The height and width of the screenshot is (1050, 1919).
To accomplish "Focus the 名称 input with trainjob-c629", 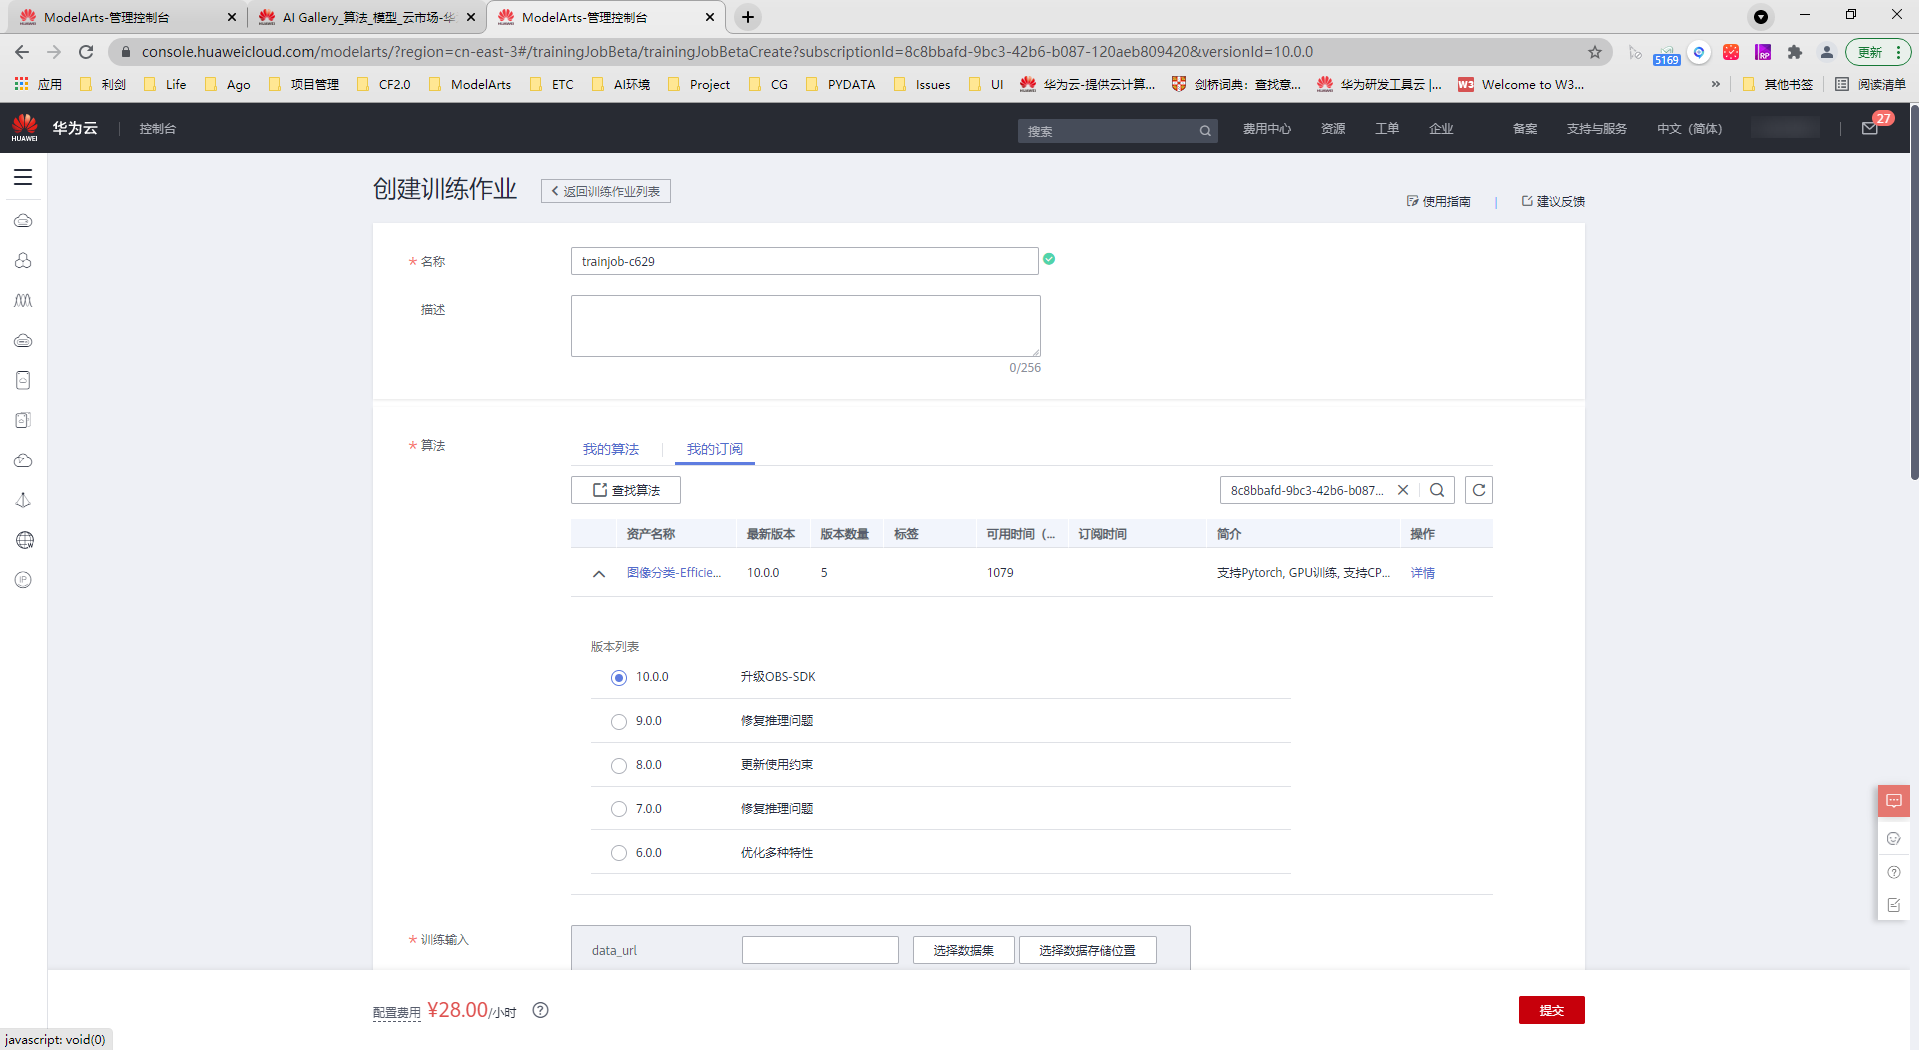I will (x=805, y=261).
